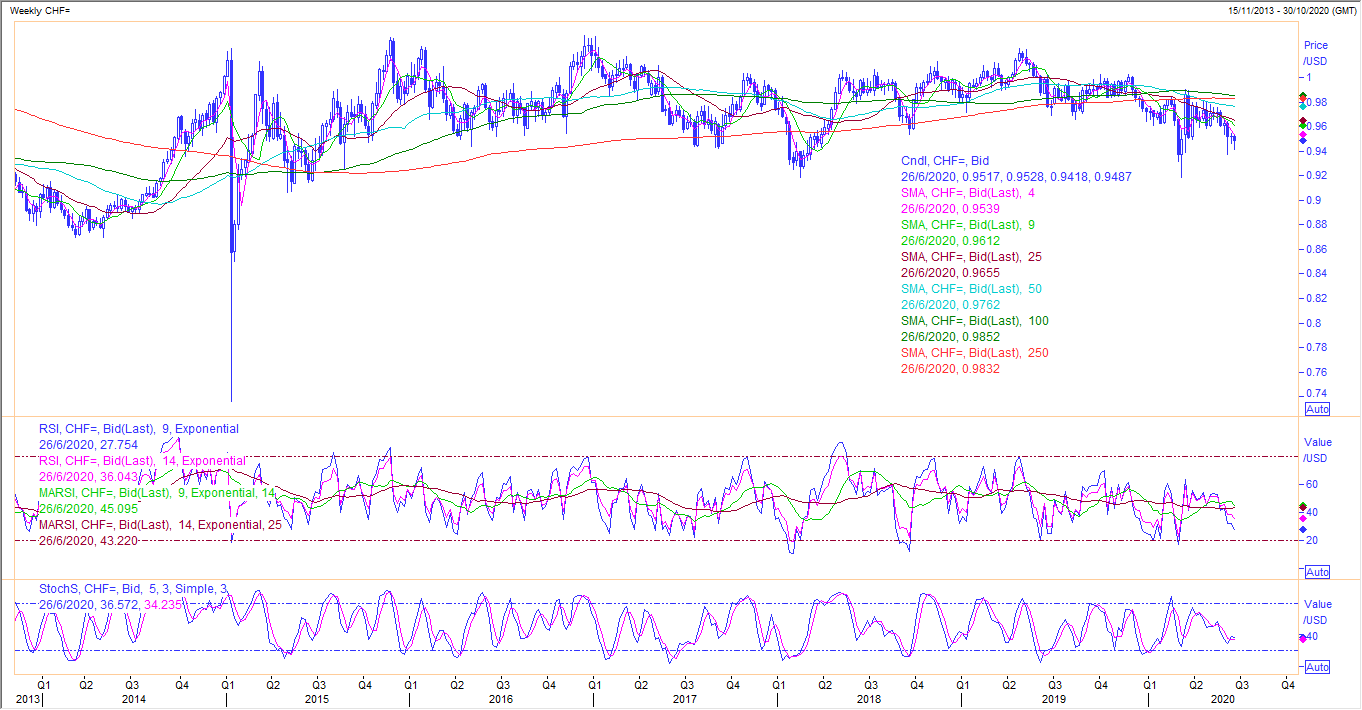Click the SMA 50 value '26/6/2020, 0.9762'
1362x710 pixels.
coord(950,305)
